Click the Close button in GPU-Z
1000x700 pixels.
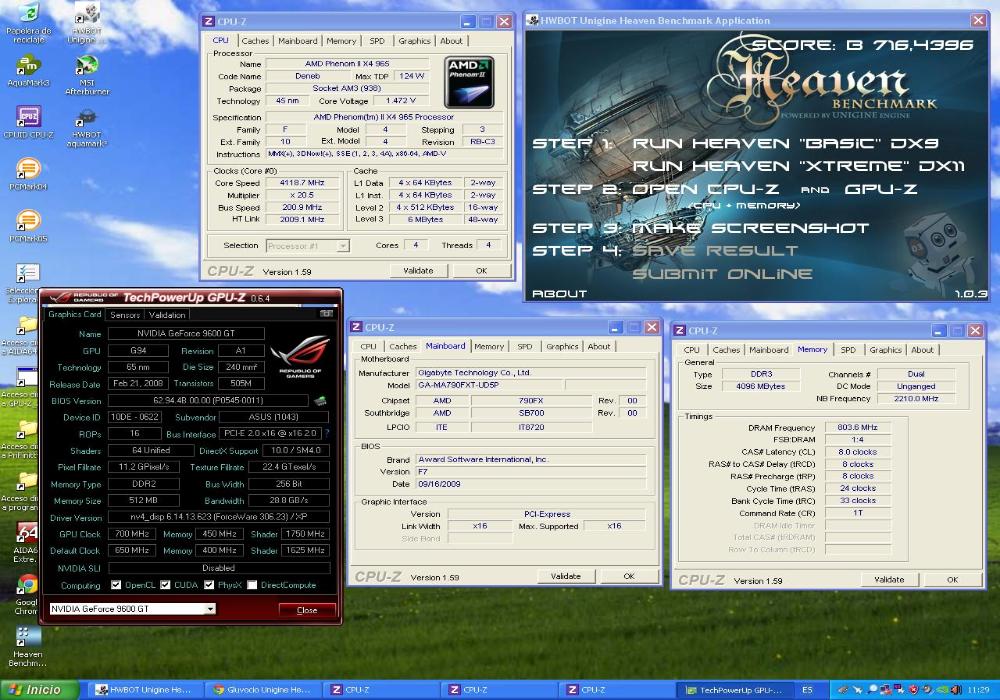pos(307,610)
